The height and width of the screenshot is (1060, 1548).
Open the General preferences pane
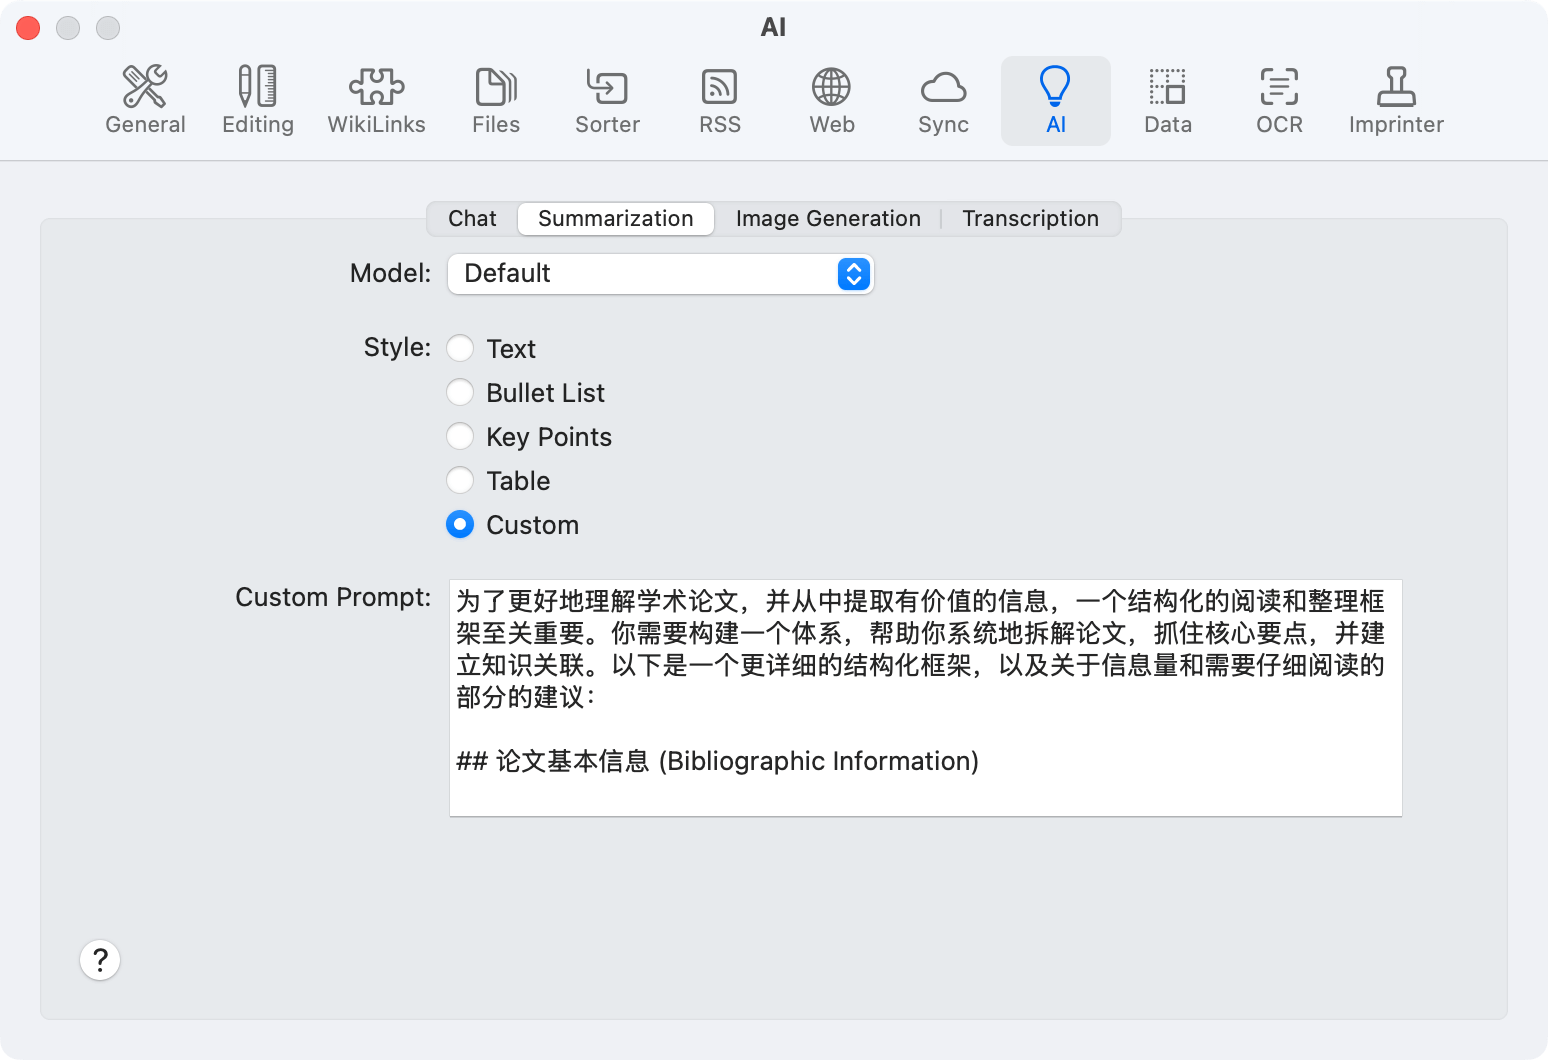(145, 100)
